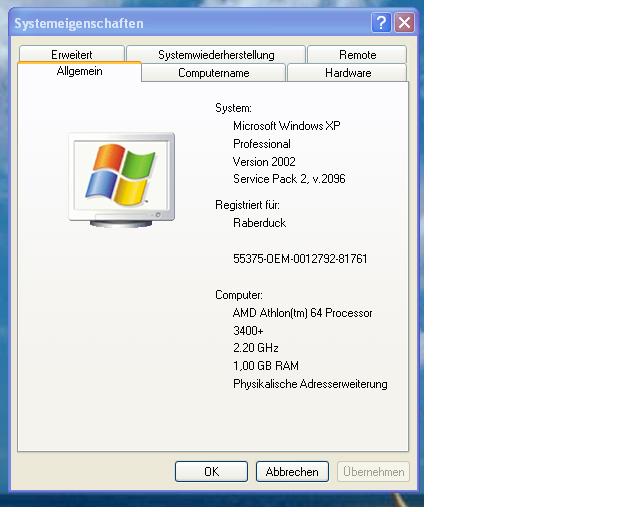Close the Systemeigenschaften dialog
The height and width of the screenshot is (512, 640).
tap(404, 22)
